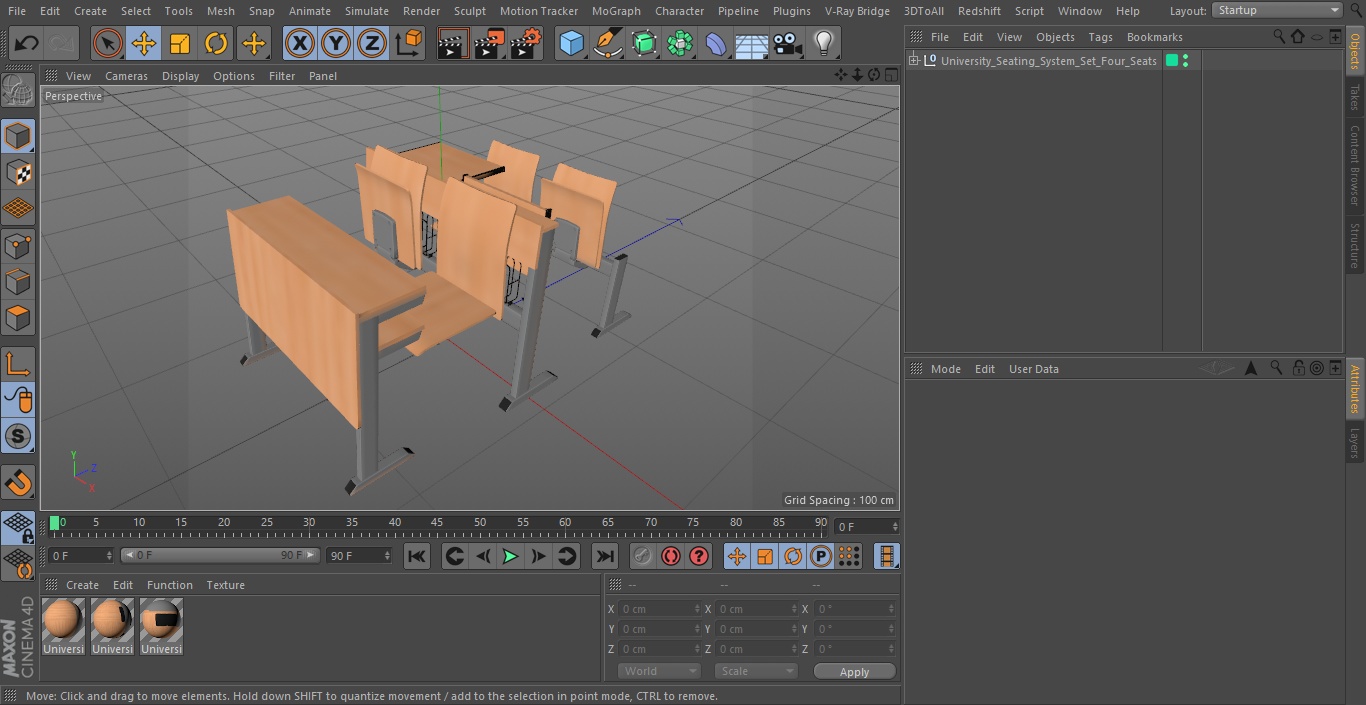This screenshot has width=1366, height=705.
Task: Toggle Parameter keyframe recording
Action: click(x=821, y=556)
